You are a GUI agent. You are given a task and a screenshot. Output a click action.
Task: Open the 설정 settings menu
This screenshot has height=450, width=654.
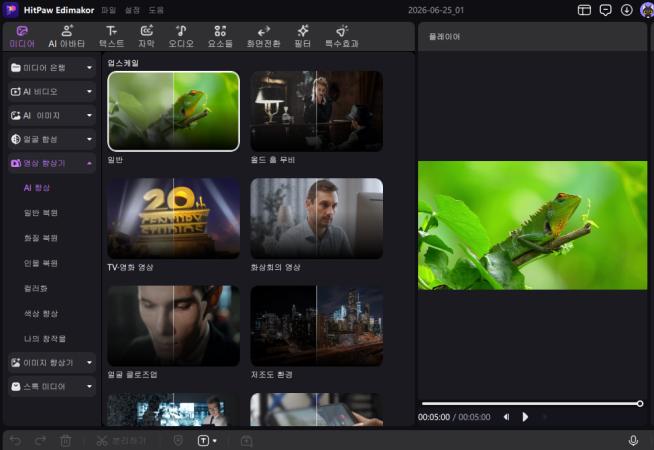click(x=132, y=10)
